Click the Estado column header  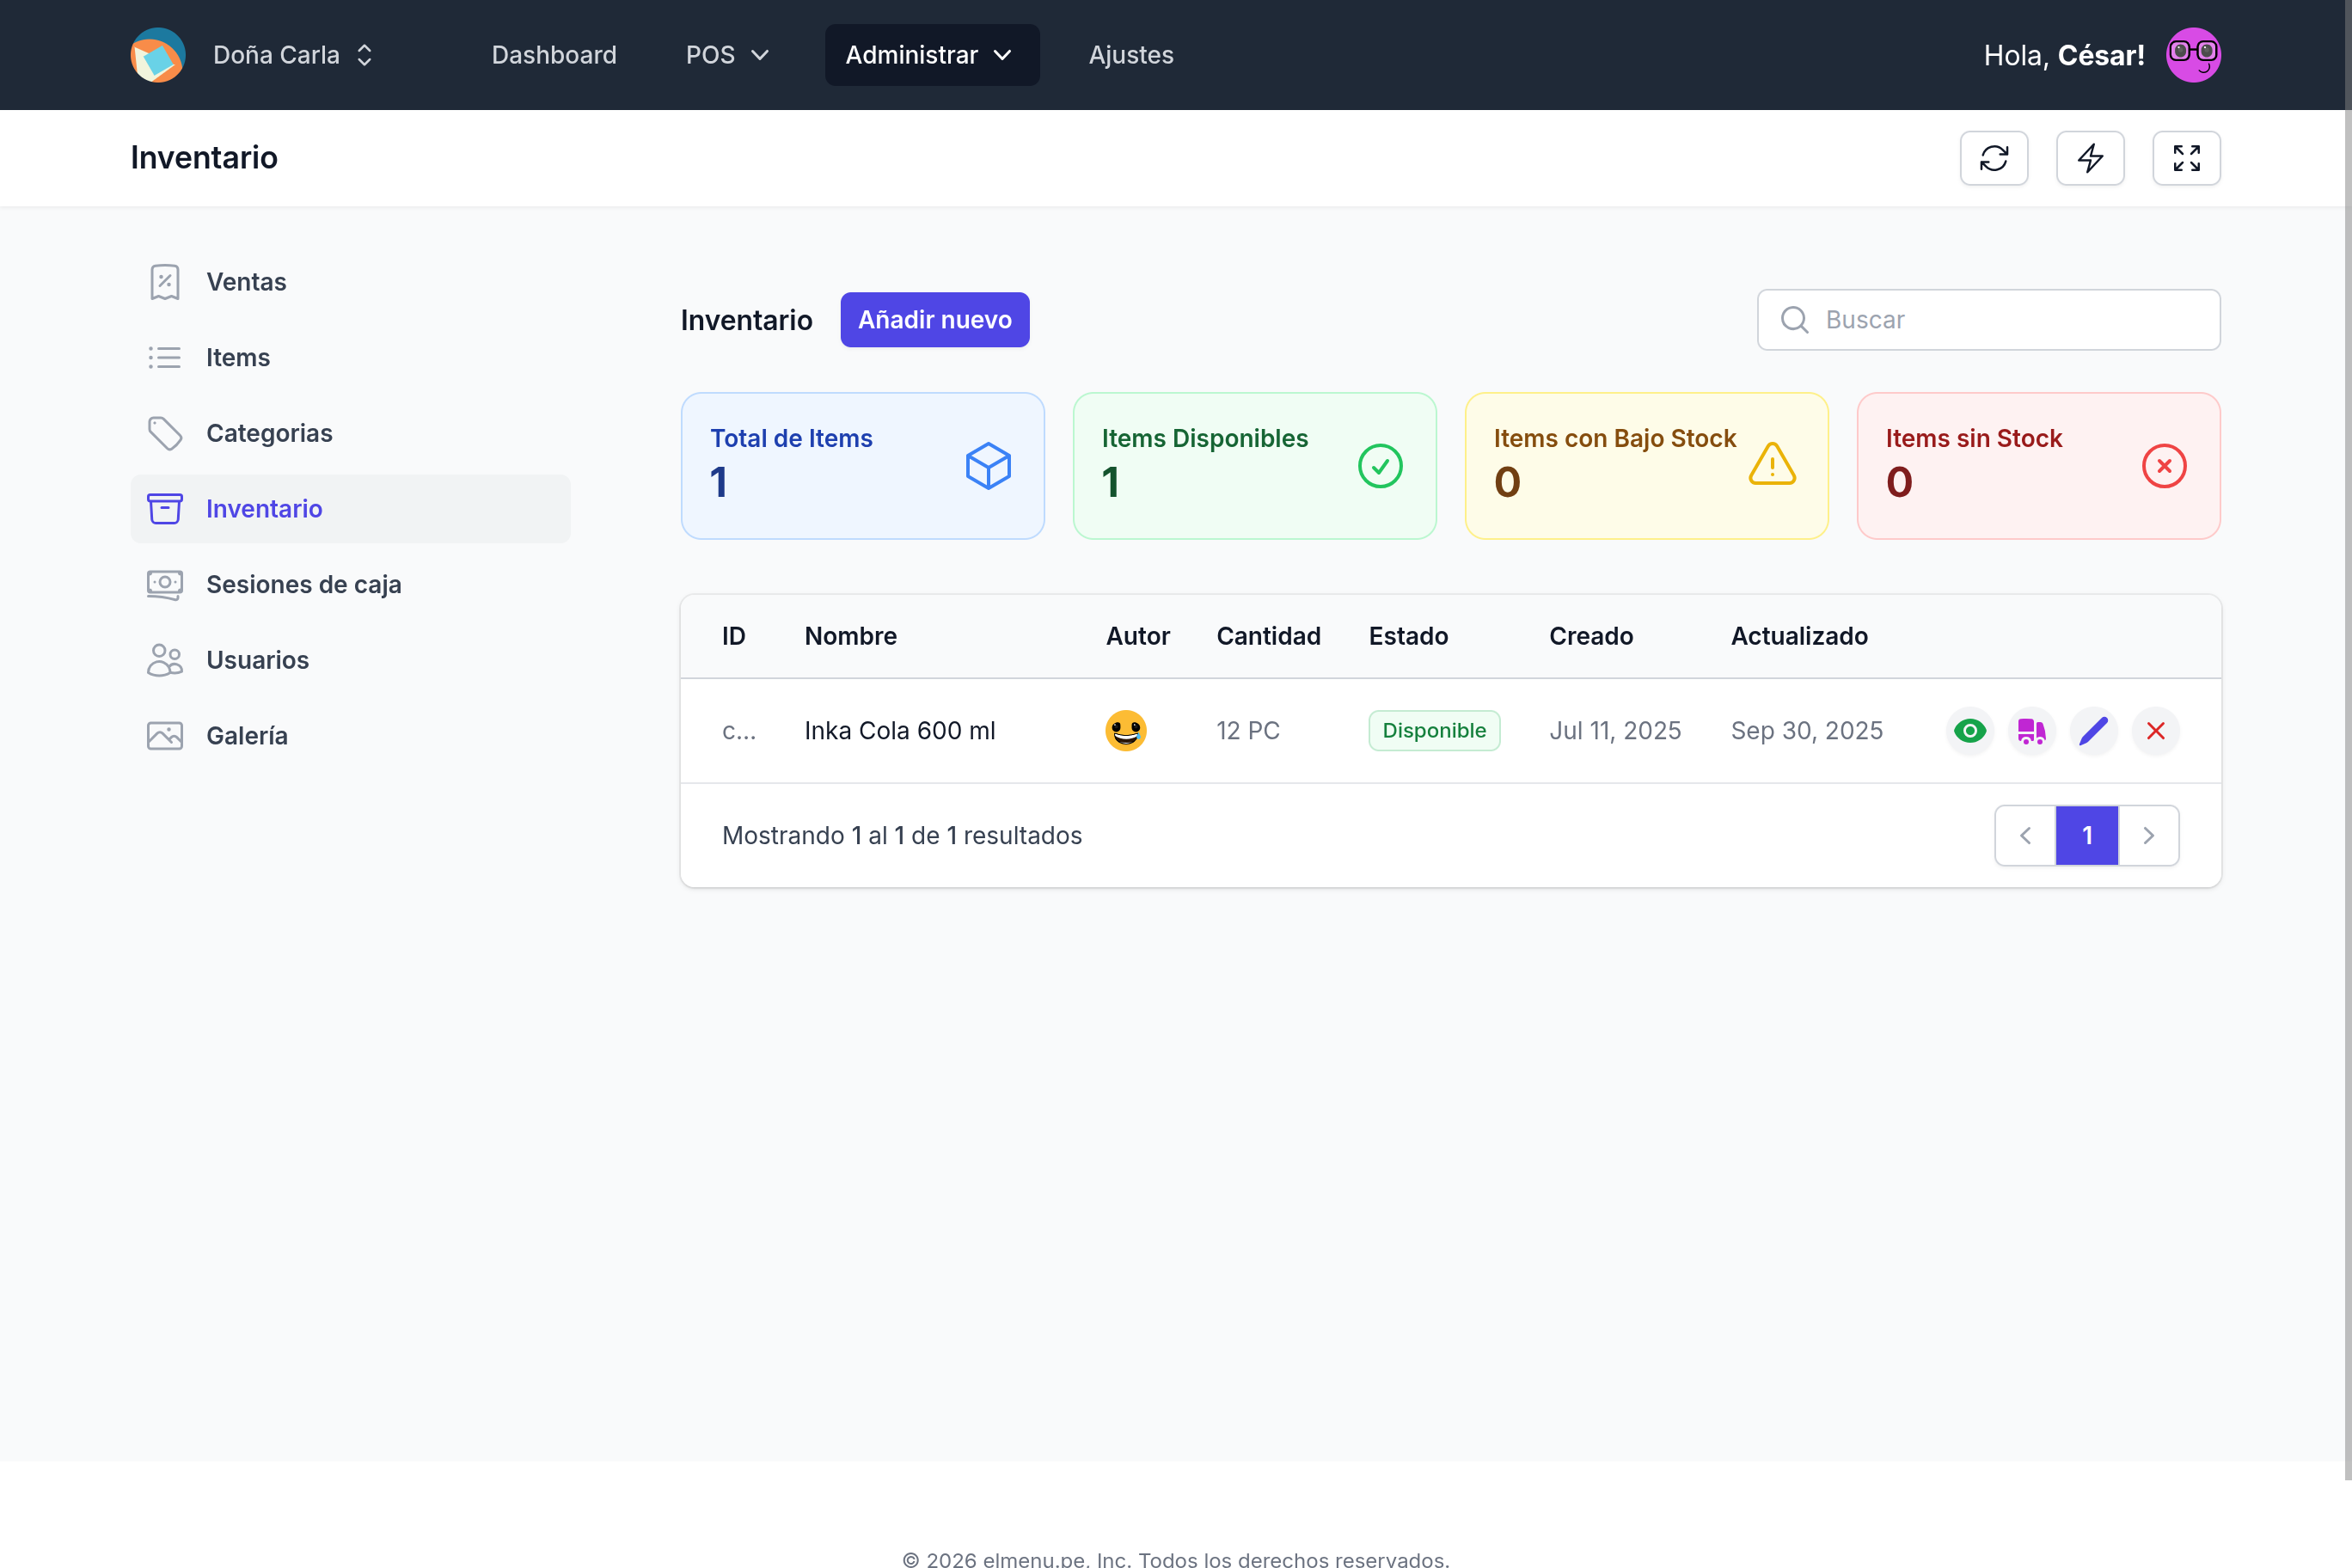click(1408, 636)
